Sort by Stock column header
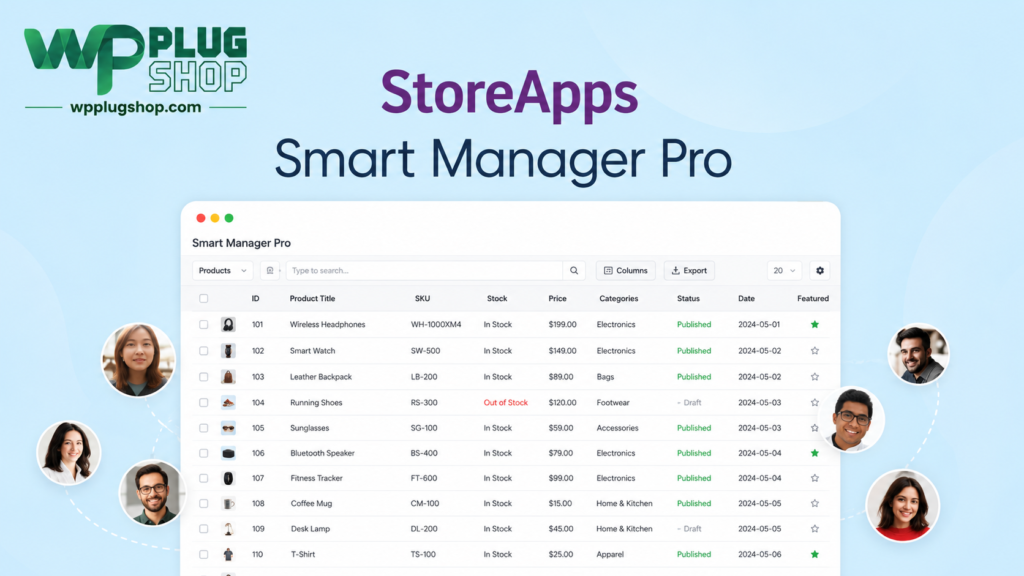 pyautogui.click(x=497, y=298)
